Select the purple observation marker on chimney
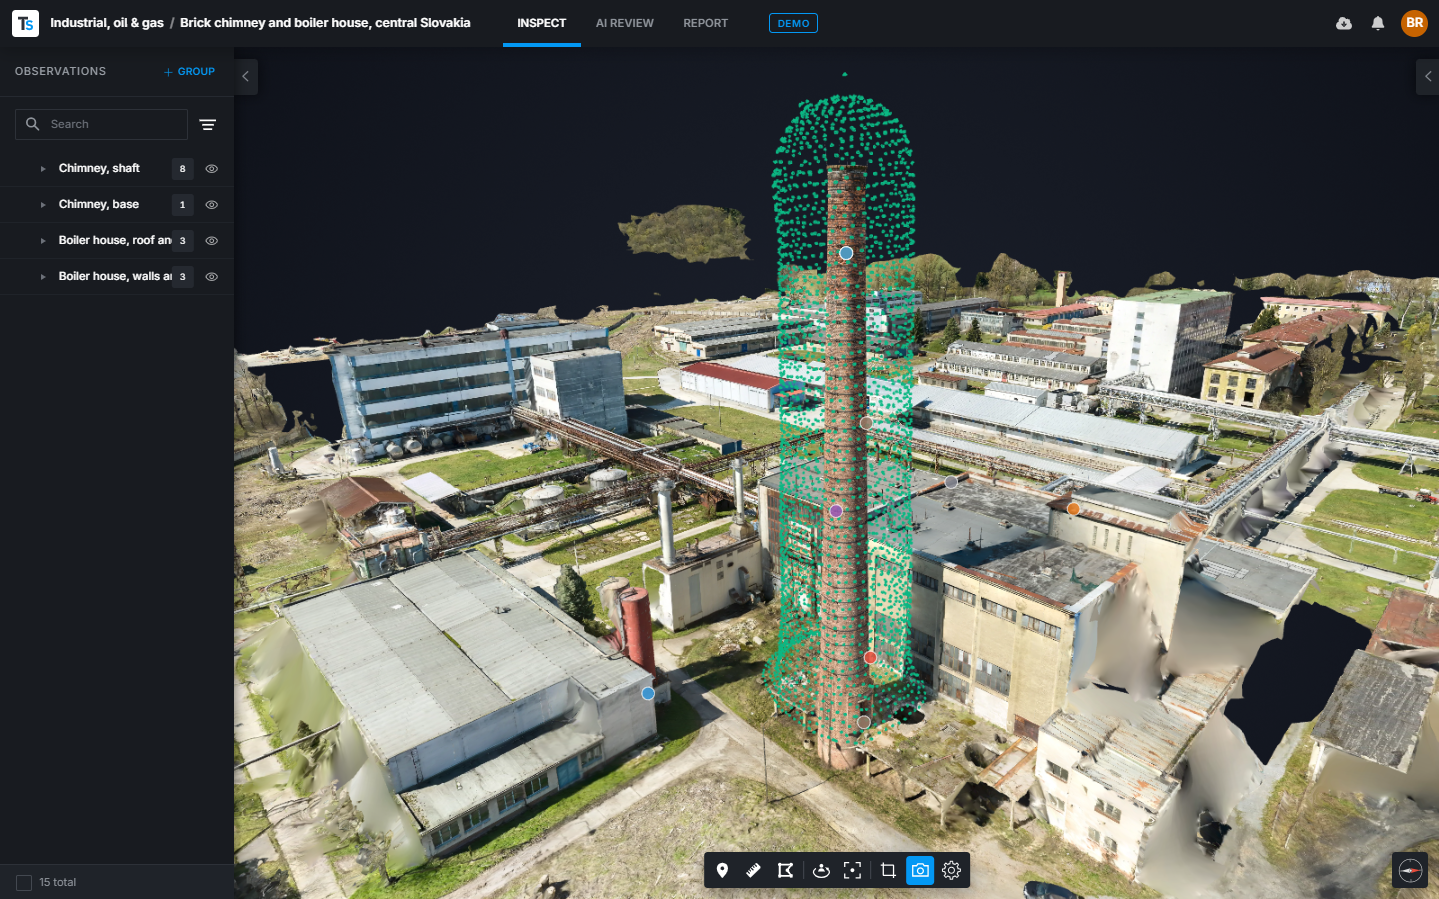This screenshot has height=899, width=1439. (x=836, y=511)
